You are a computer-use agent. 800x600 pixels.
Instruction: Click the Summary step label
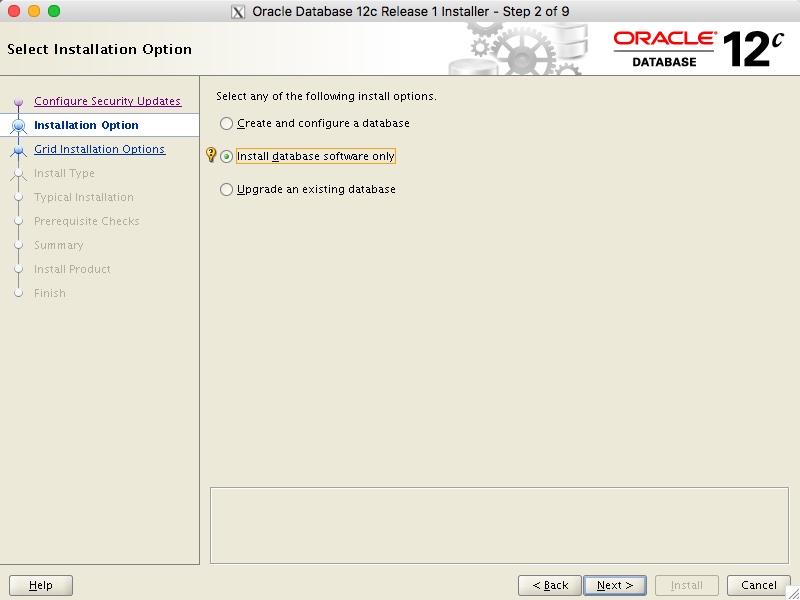tap(58, 245)
